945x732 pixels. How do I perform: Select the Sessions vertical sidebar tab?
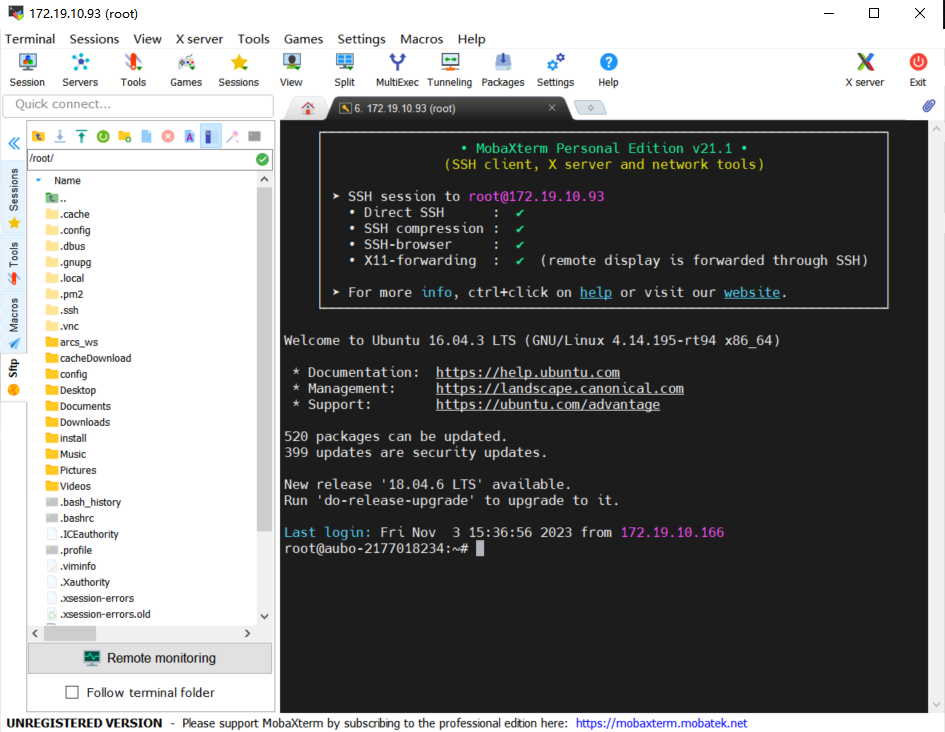click(x=14, y=198)
